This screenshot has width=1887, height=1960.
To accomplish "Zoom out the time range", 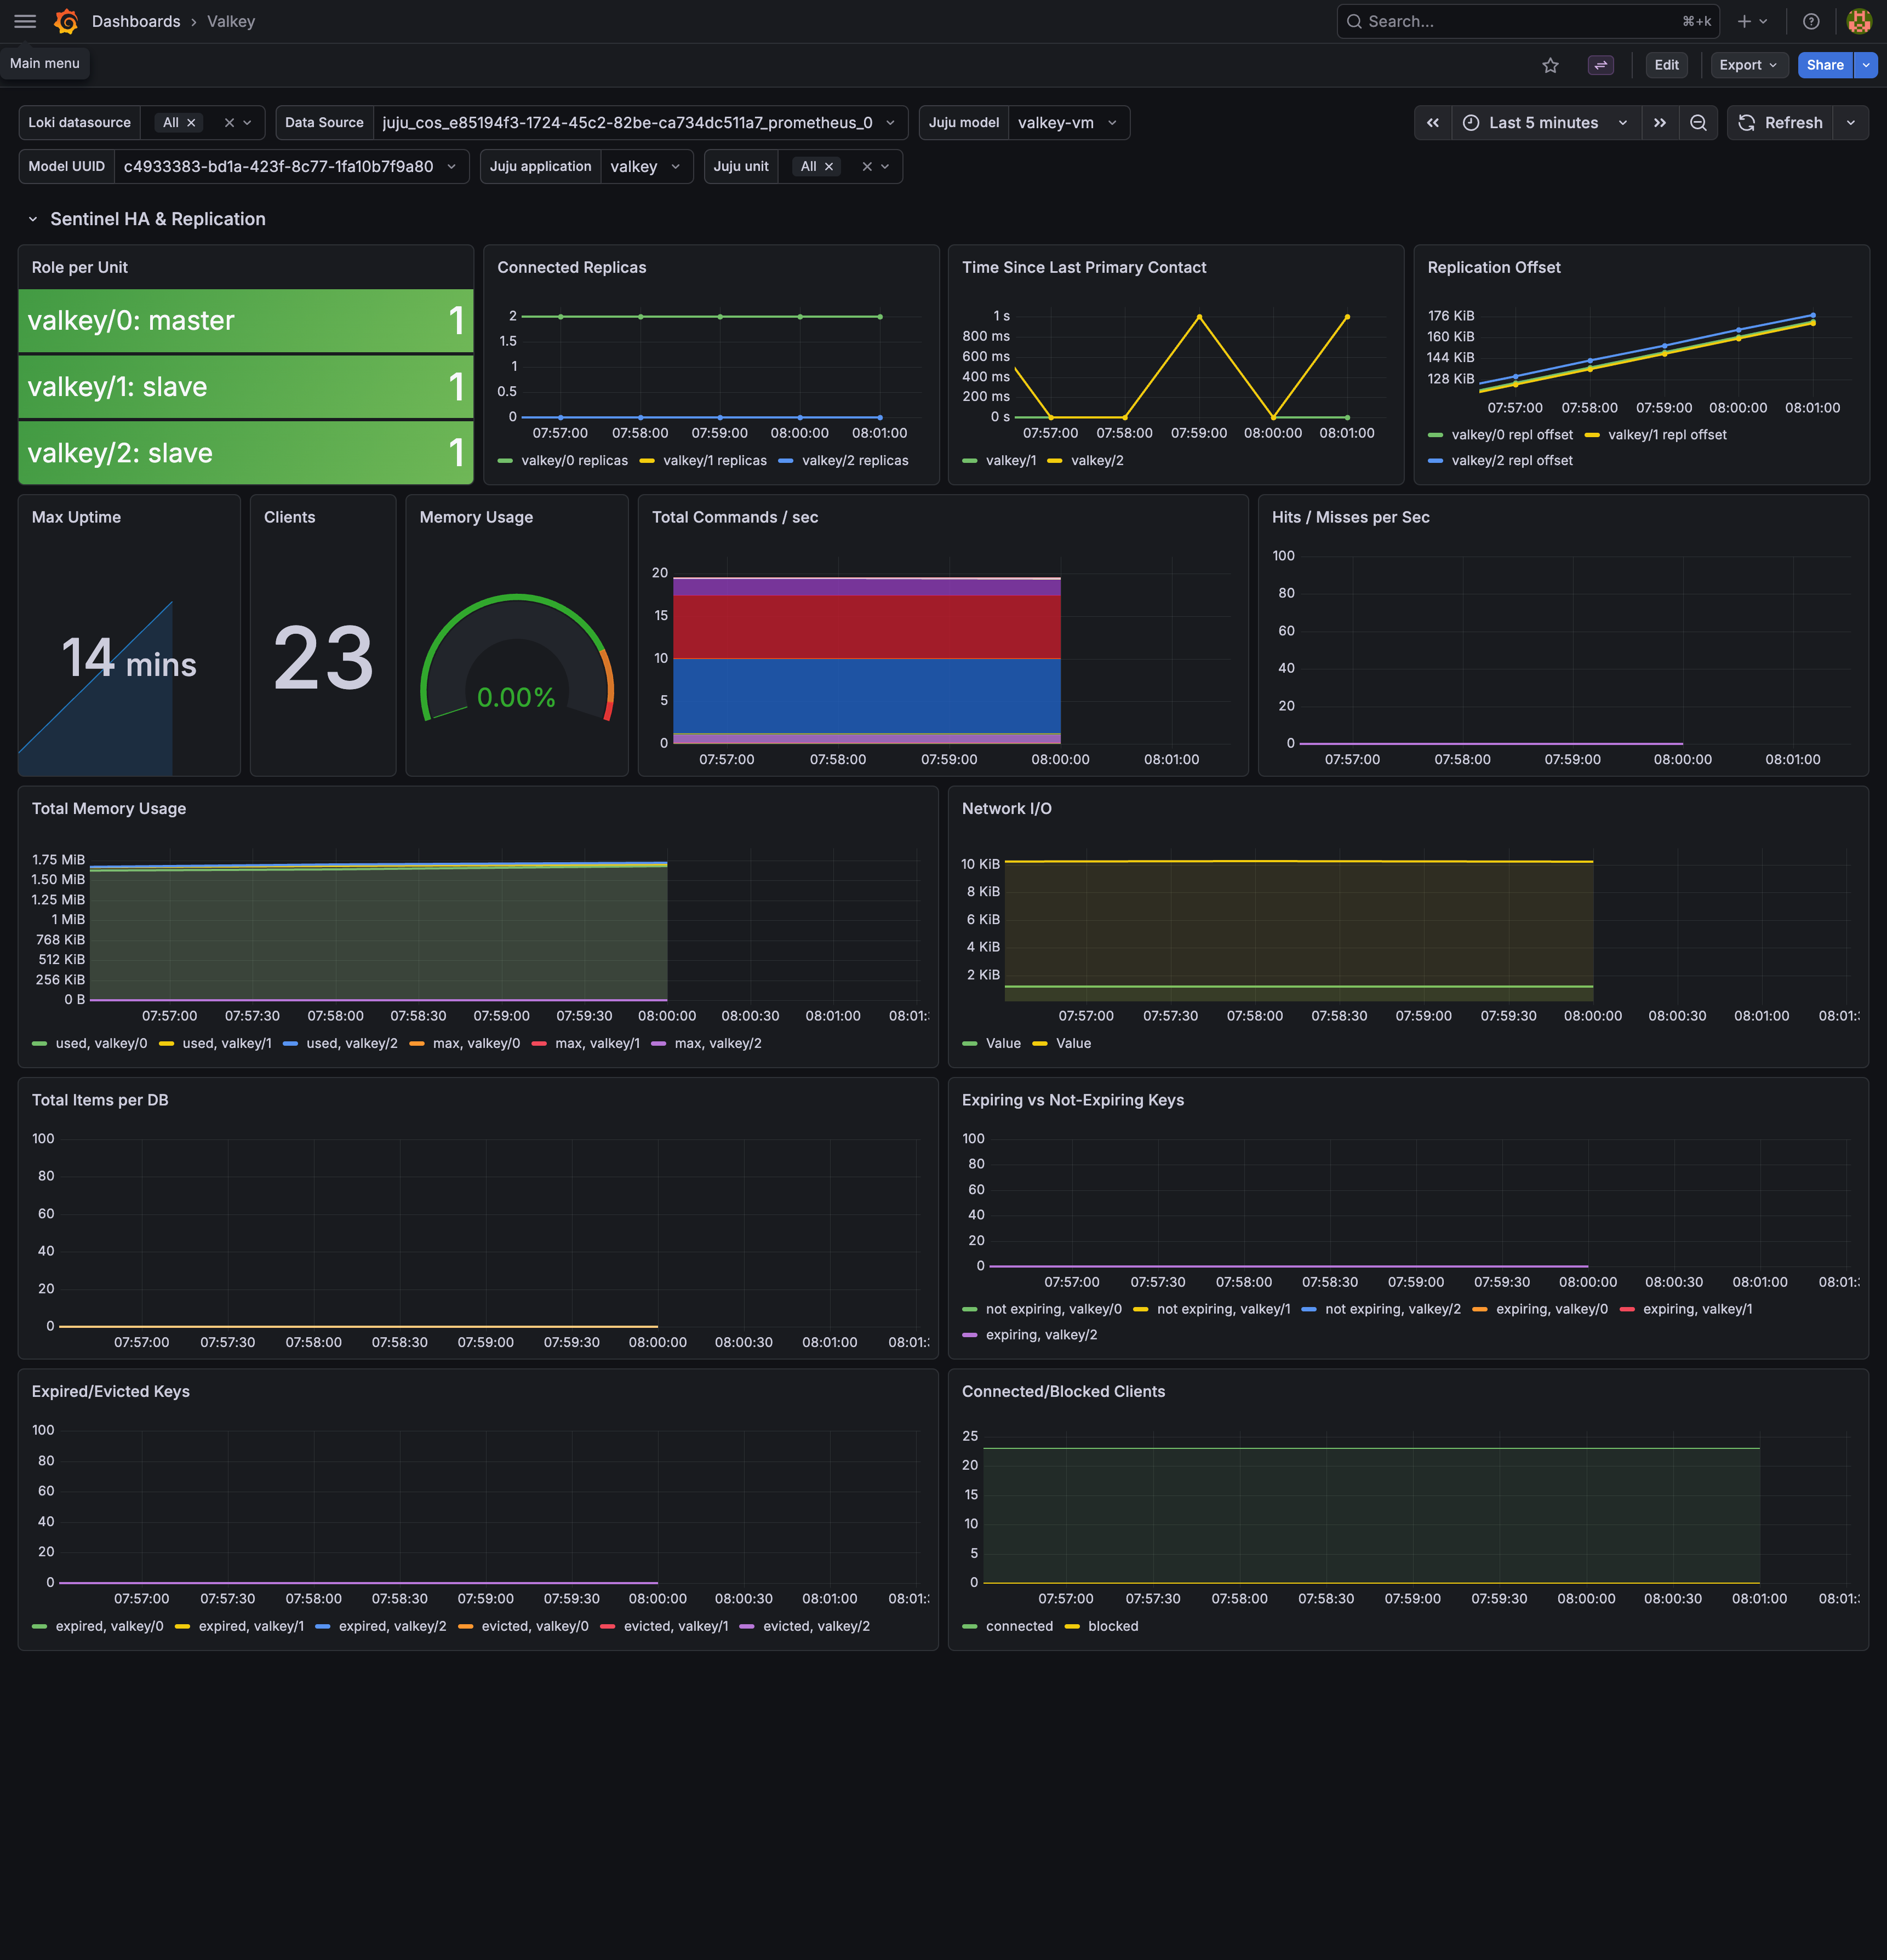I will 1698,123.
